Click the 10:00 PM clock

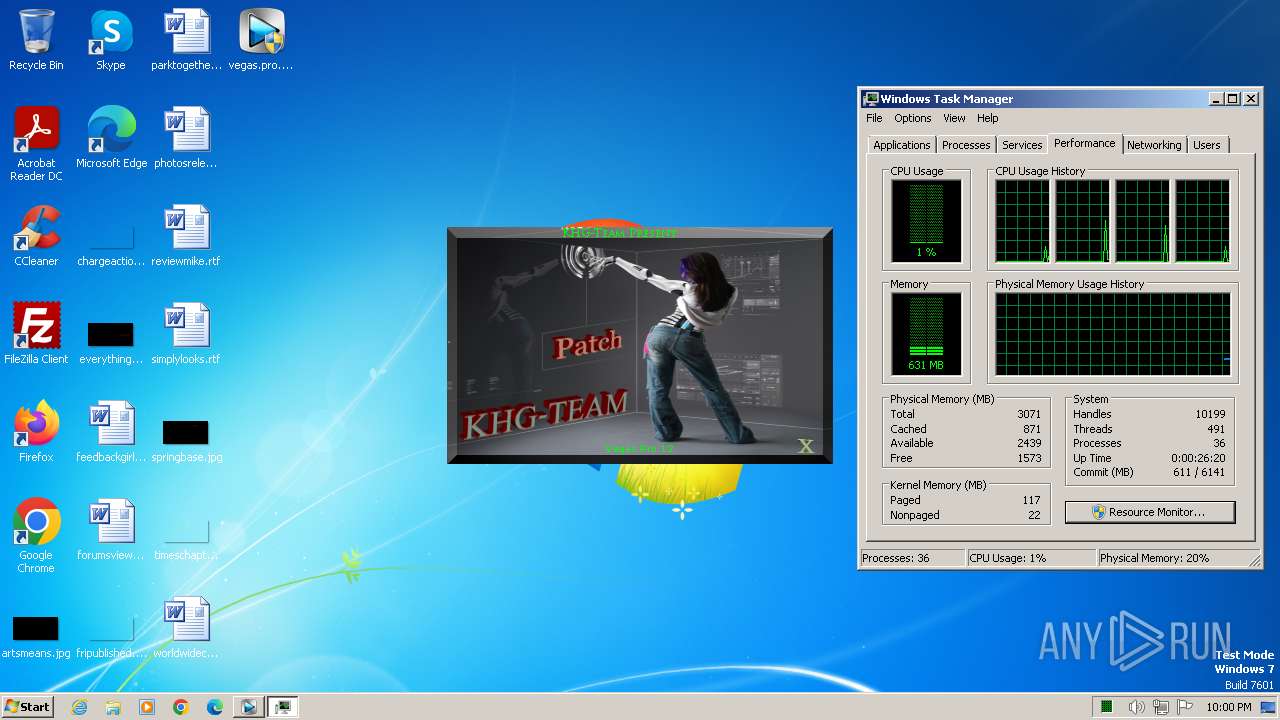pos(1228,707)
